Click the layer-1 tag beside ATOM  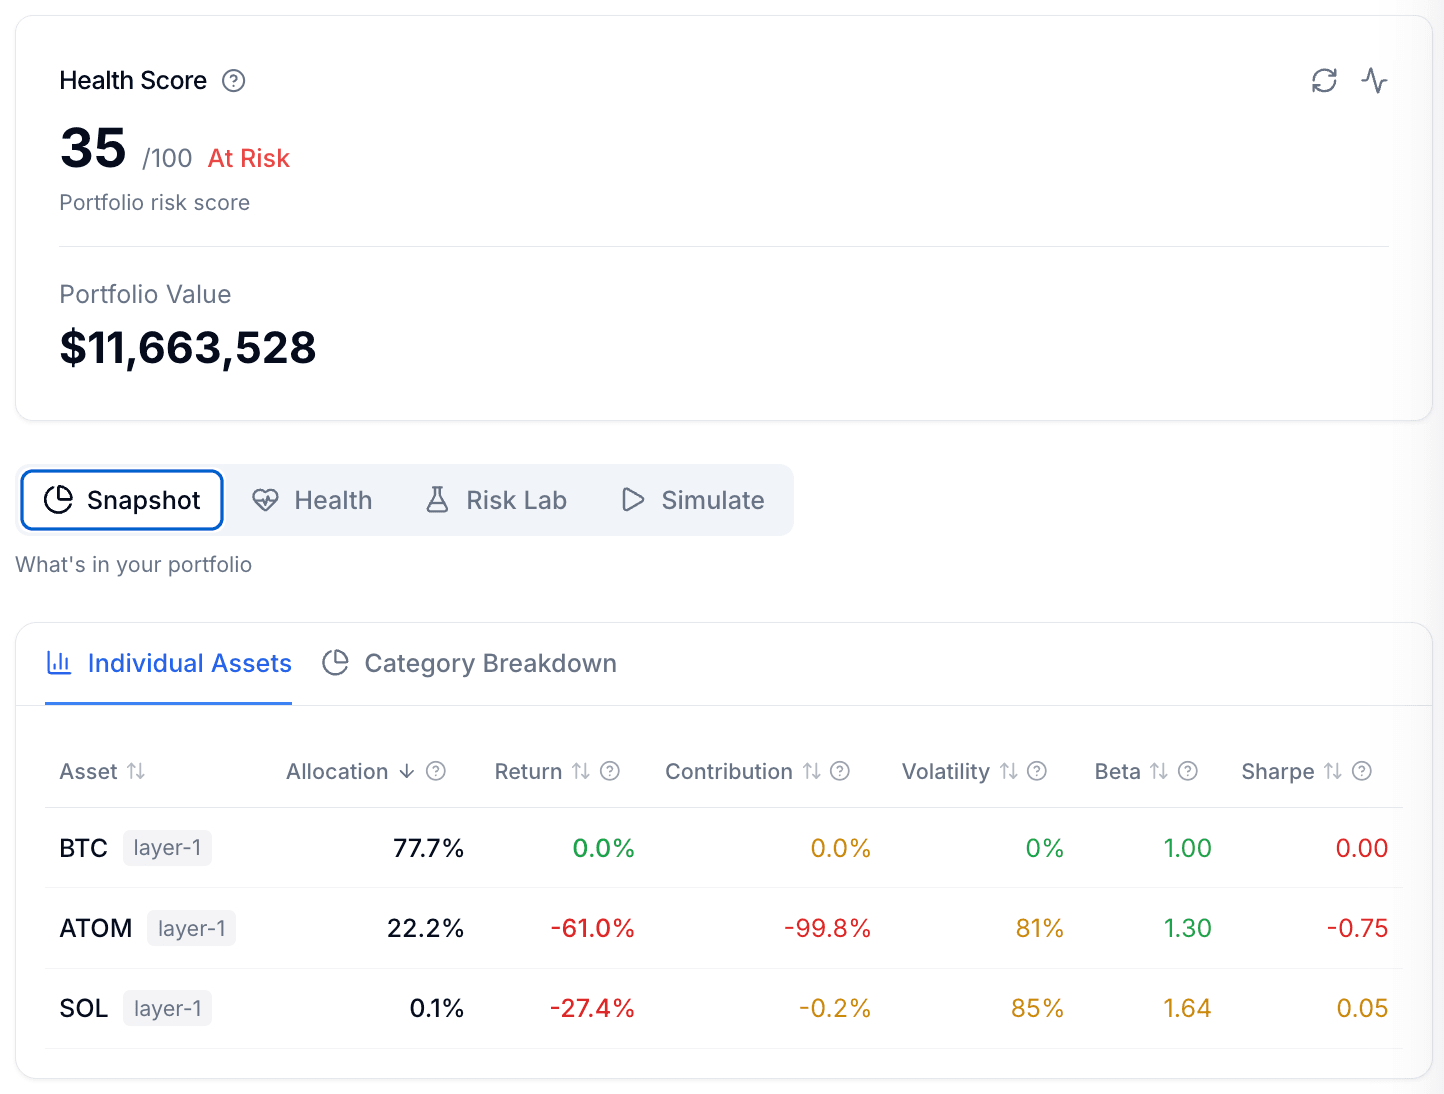coord(191,928)
